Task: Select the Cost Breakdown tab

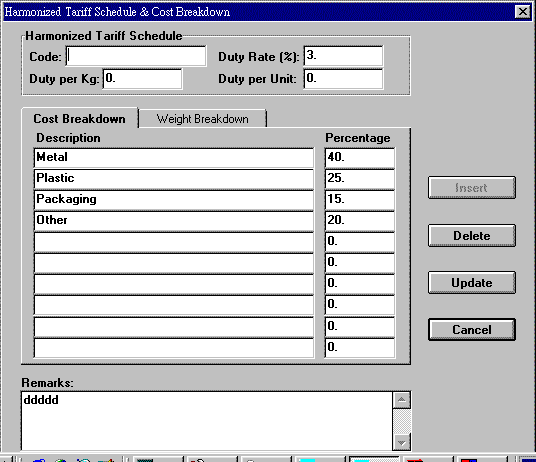Action: click(x=80, y=119)
